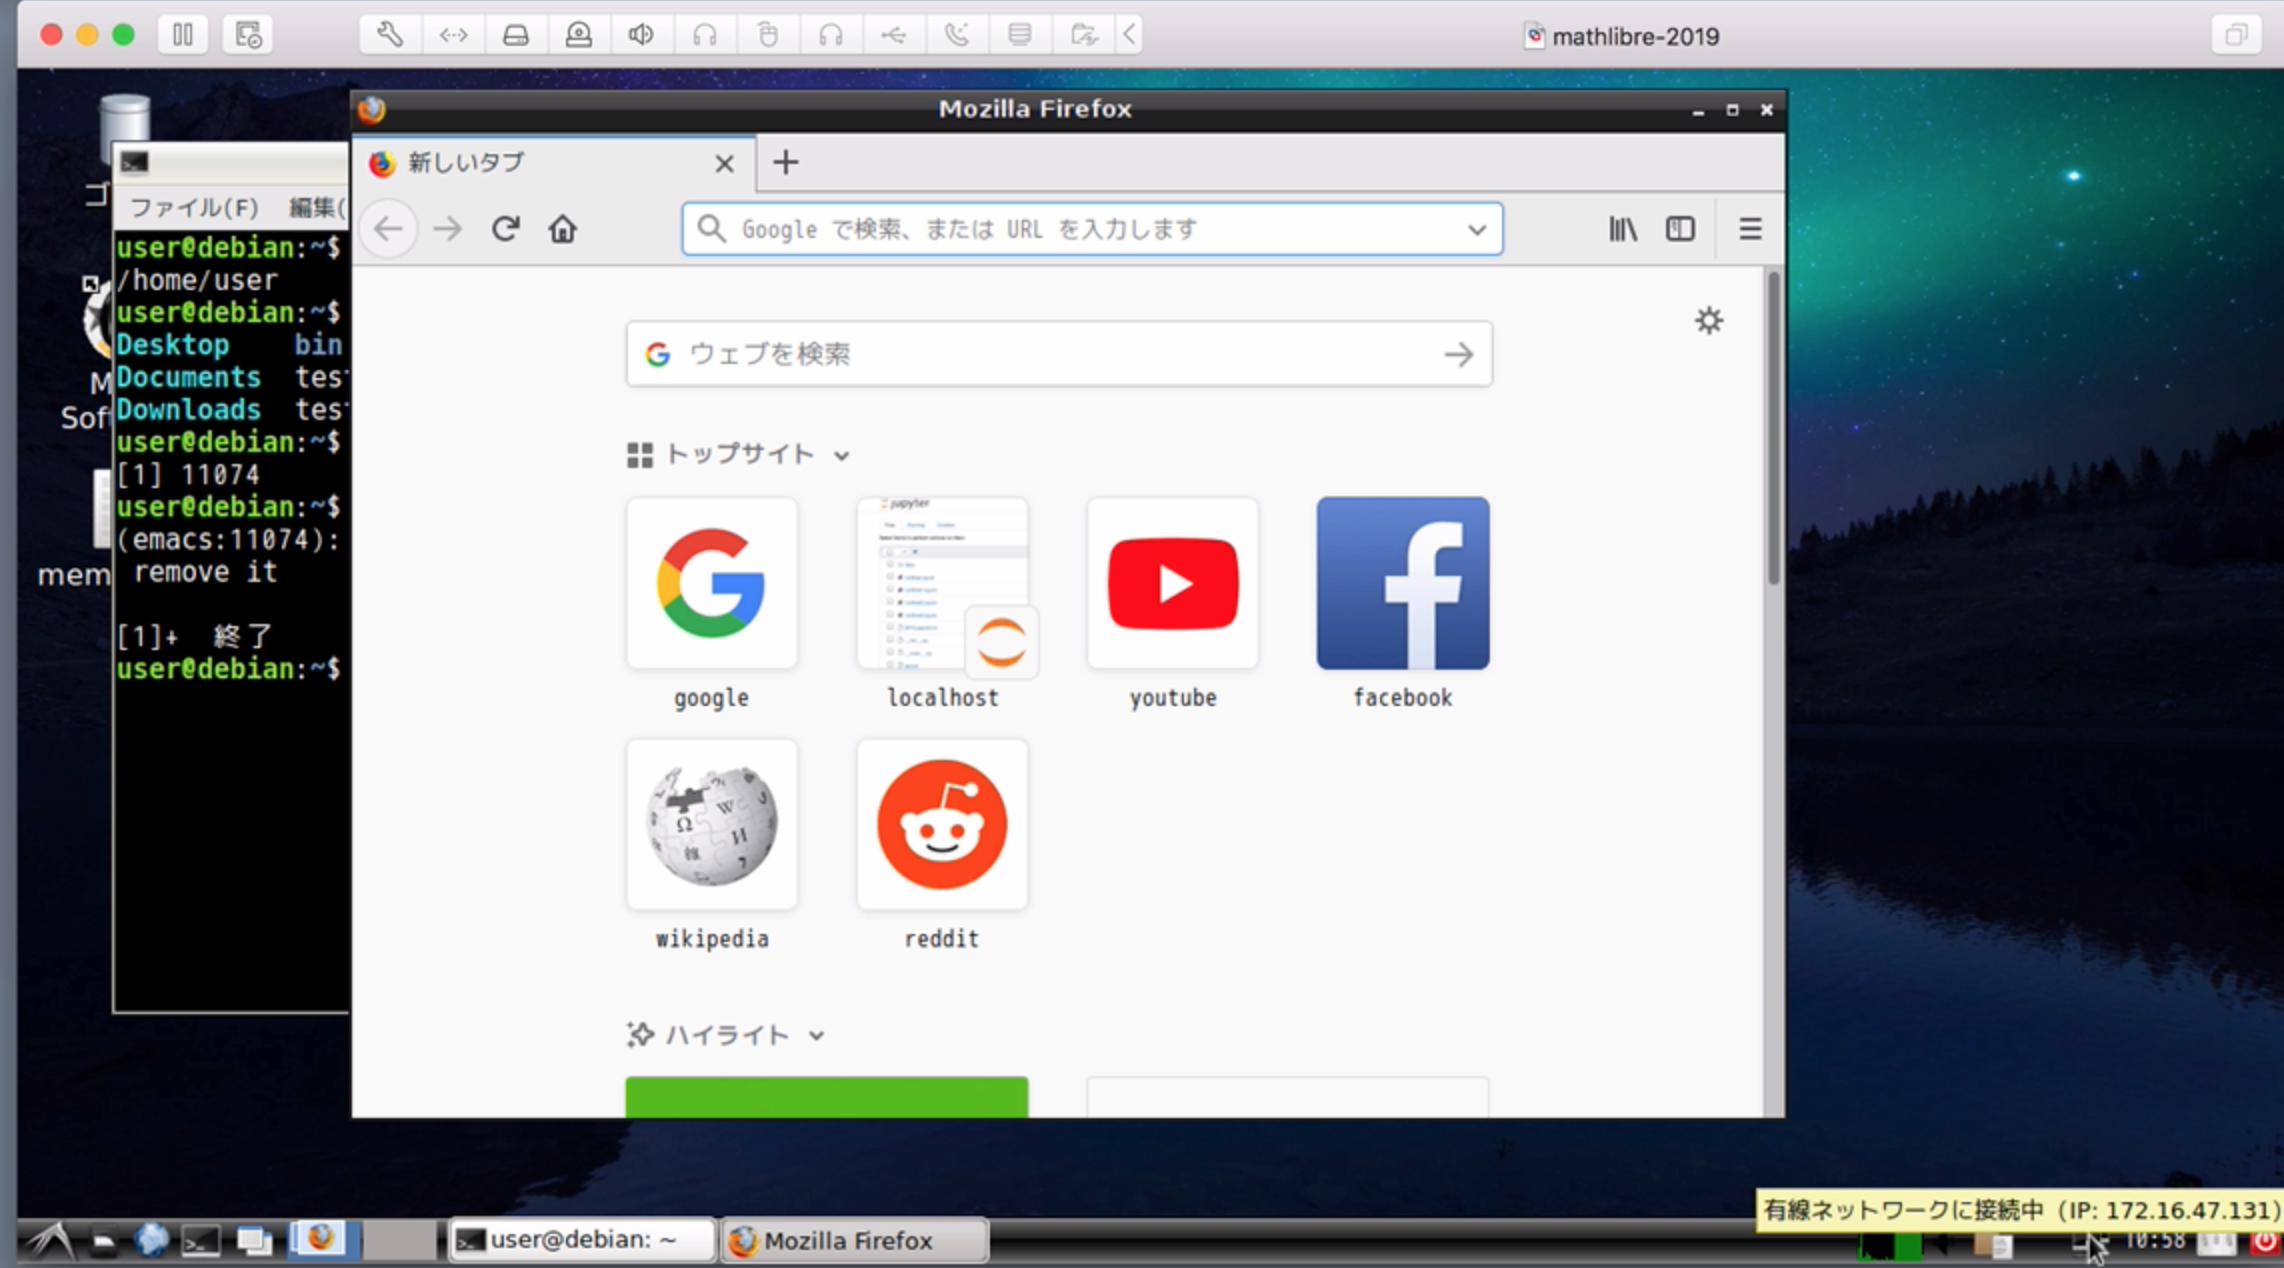Collapse the トップサイト section
Image resolution: width=2284 pixels, height=1268 pixels.
(x=842, y=456)
